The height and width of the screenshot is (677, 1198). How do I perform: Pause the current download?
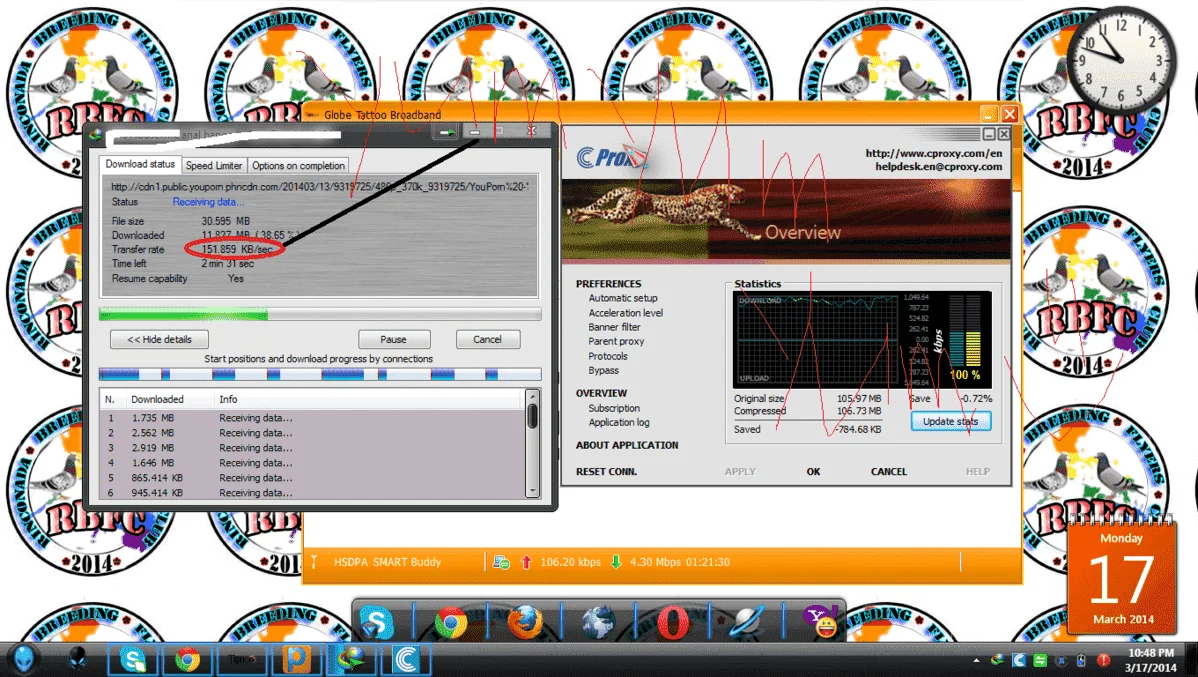coord(393,339)
